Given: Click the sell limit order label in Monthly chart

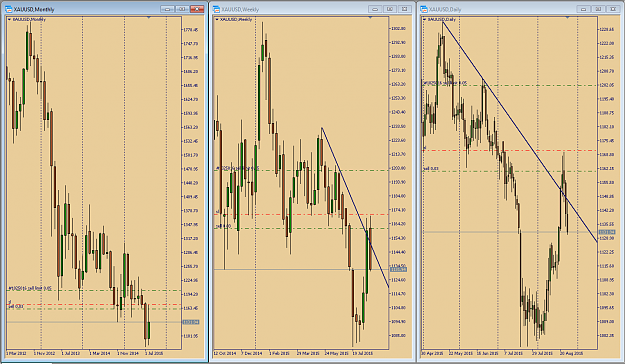Looking at the screenshot, I should click(30, 288).
